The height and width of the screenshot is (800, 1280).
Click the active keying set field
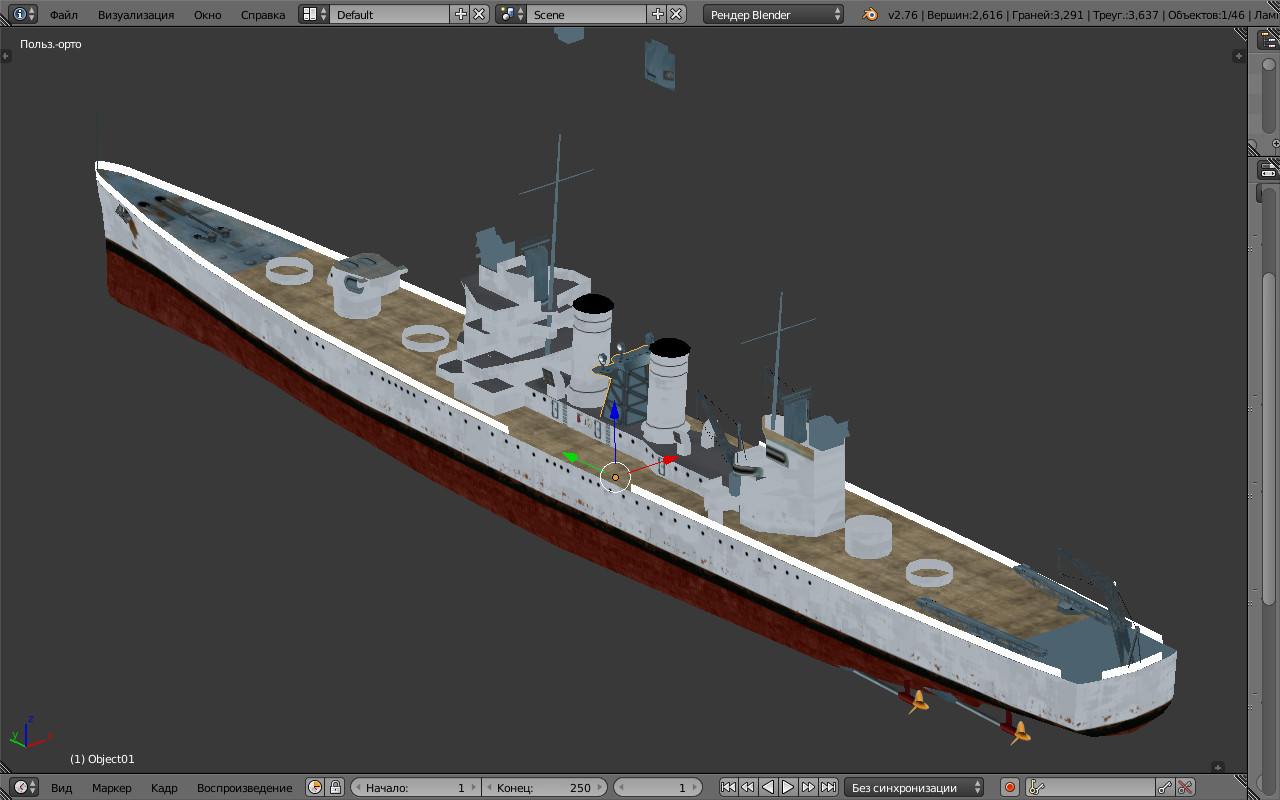(1091, 787)
